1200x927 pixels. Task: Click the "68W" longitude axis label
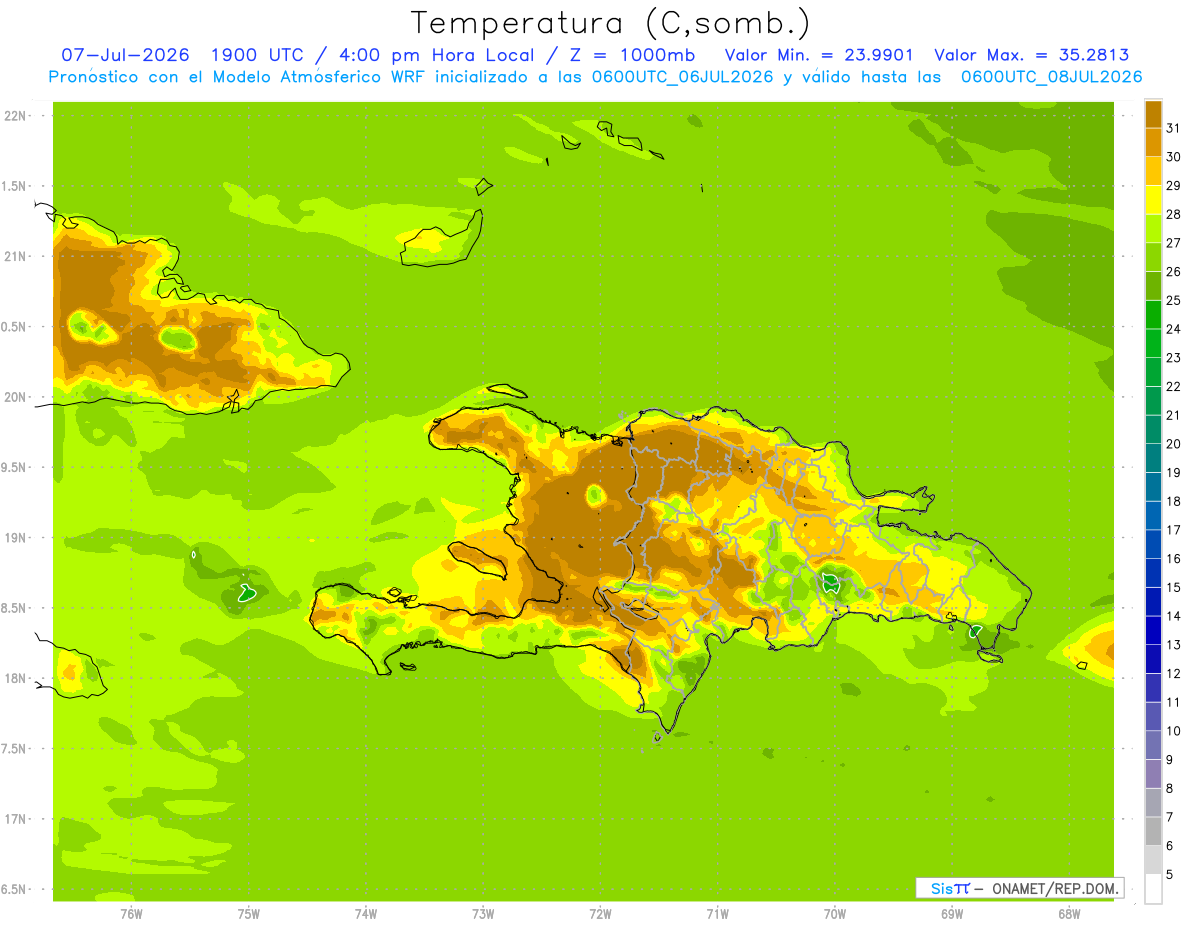[1069, 913]
